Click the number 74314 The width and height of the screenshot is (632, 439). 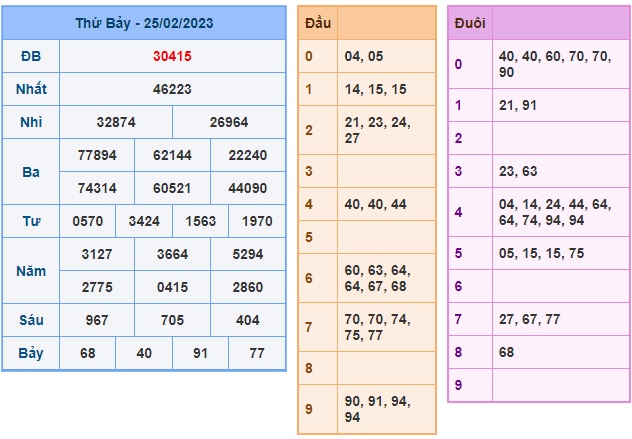pos(97,188)
